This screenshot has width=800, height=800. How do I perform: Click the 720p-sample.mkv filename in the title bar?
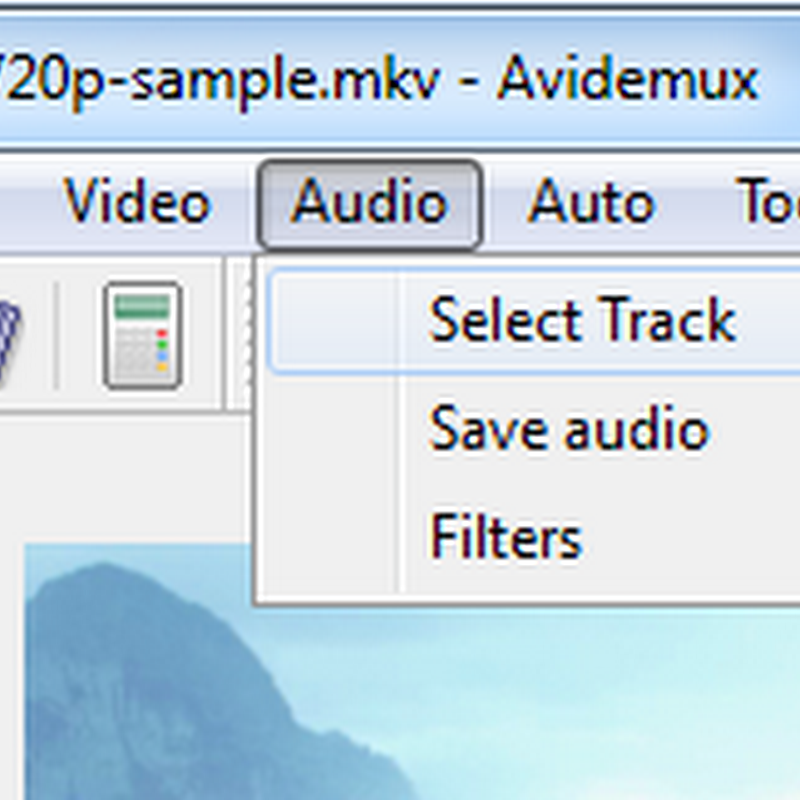(220, 78)
